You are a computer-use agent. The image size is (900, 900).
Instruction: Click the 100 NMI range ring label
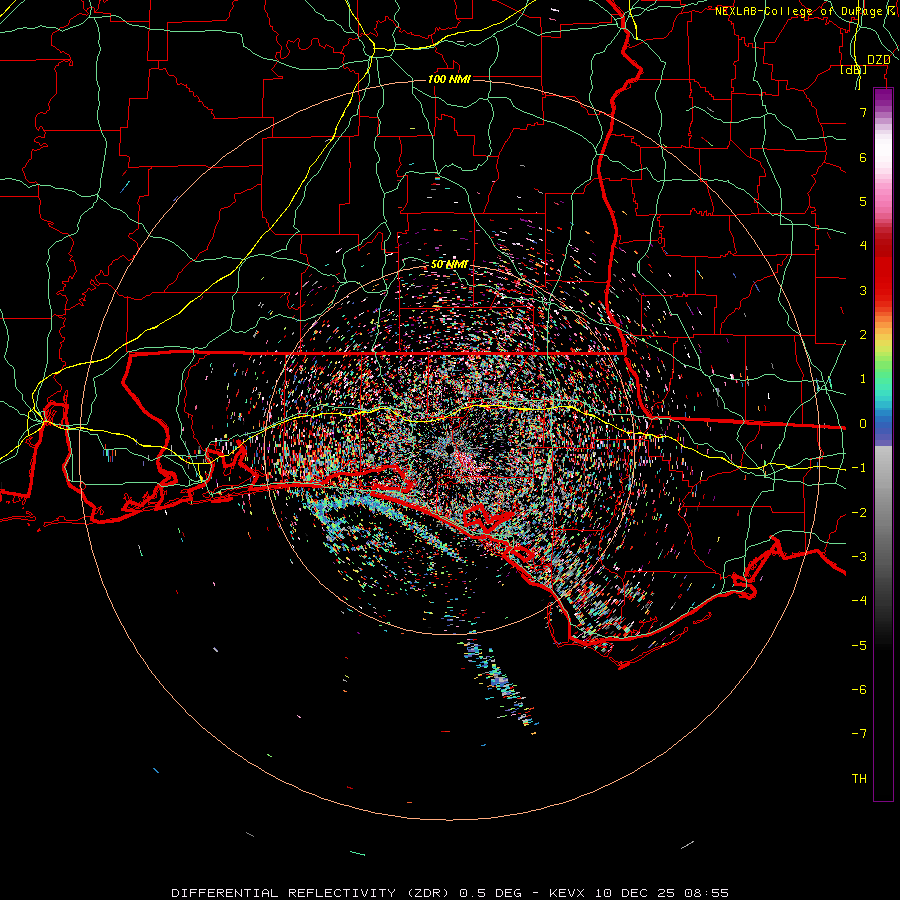[449, 79]
